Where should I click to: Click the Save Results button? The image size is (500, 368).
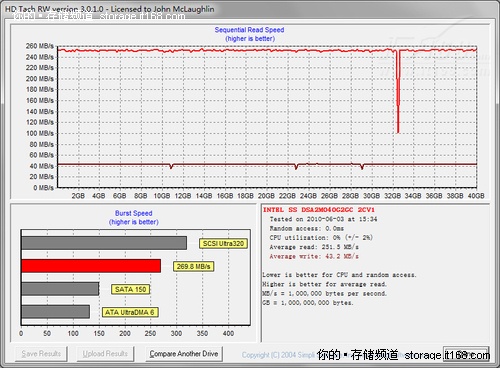tap(41, 354)
